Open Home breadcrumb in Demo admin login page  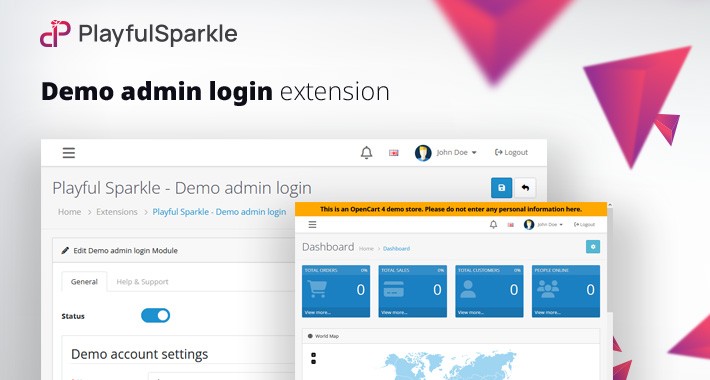tap(69, 212)
